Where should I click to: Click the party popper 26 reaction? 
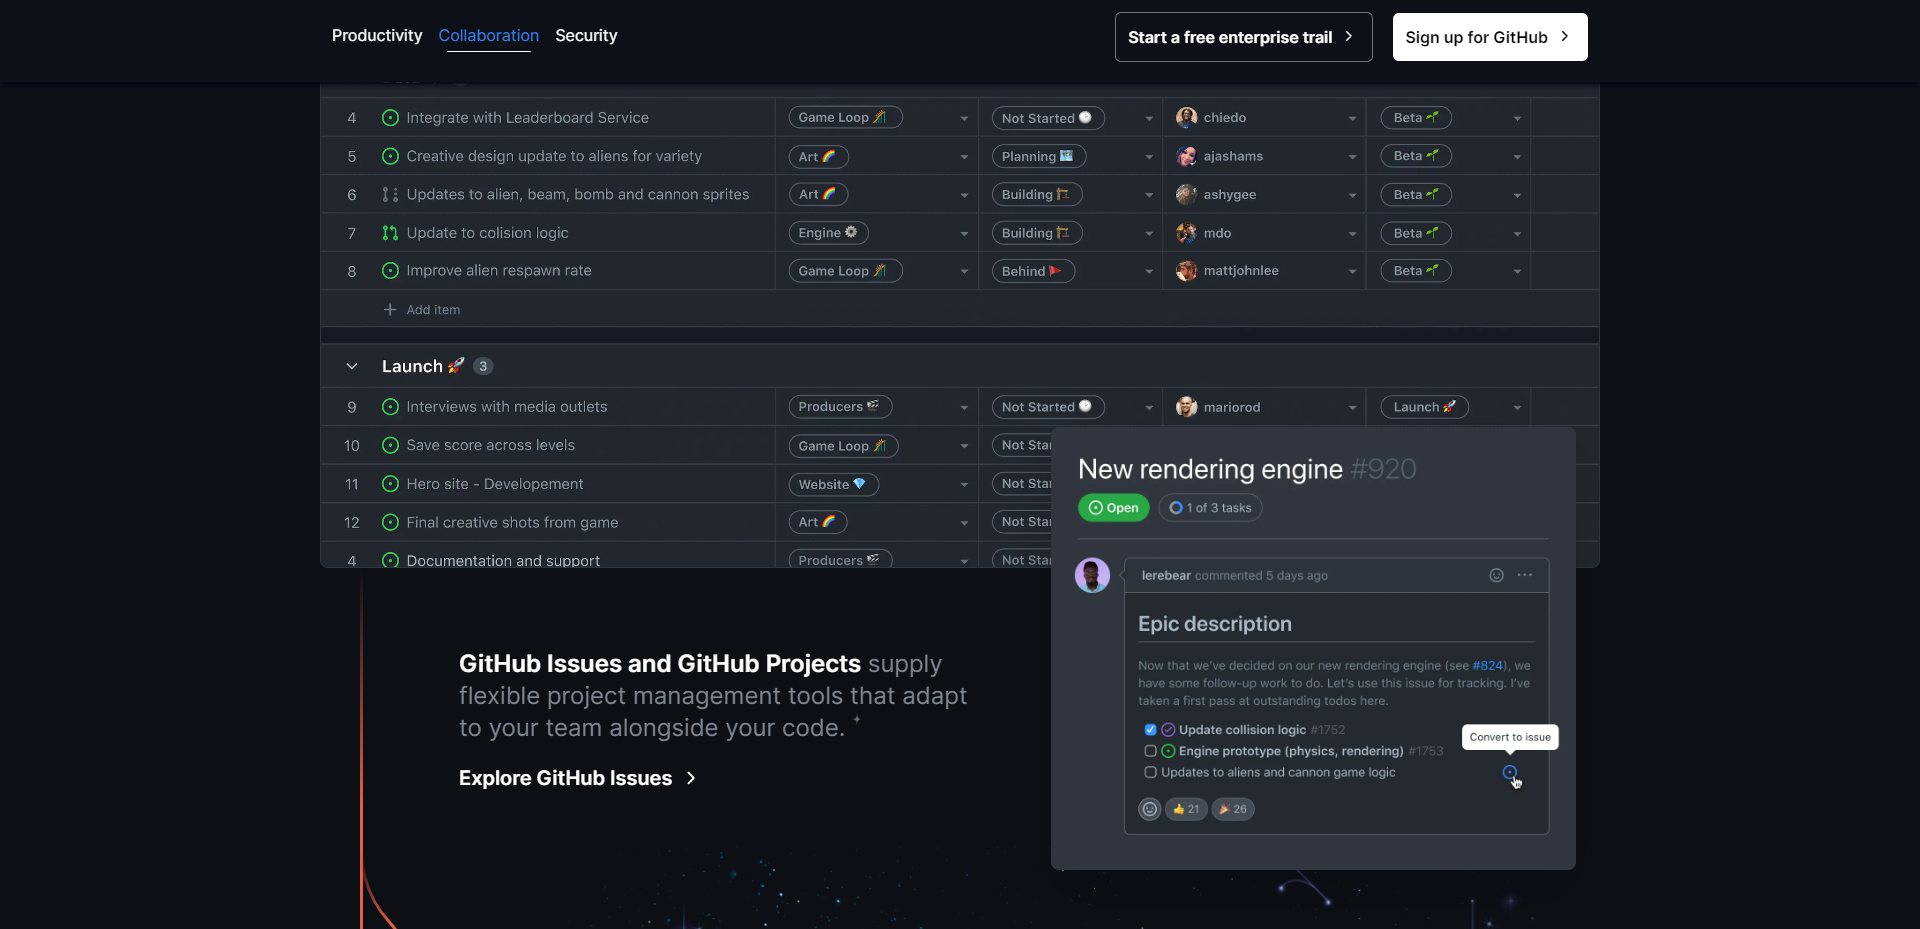tap(1233, 809)
